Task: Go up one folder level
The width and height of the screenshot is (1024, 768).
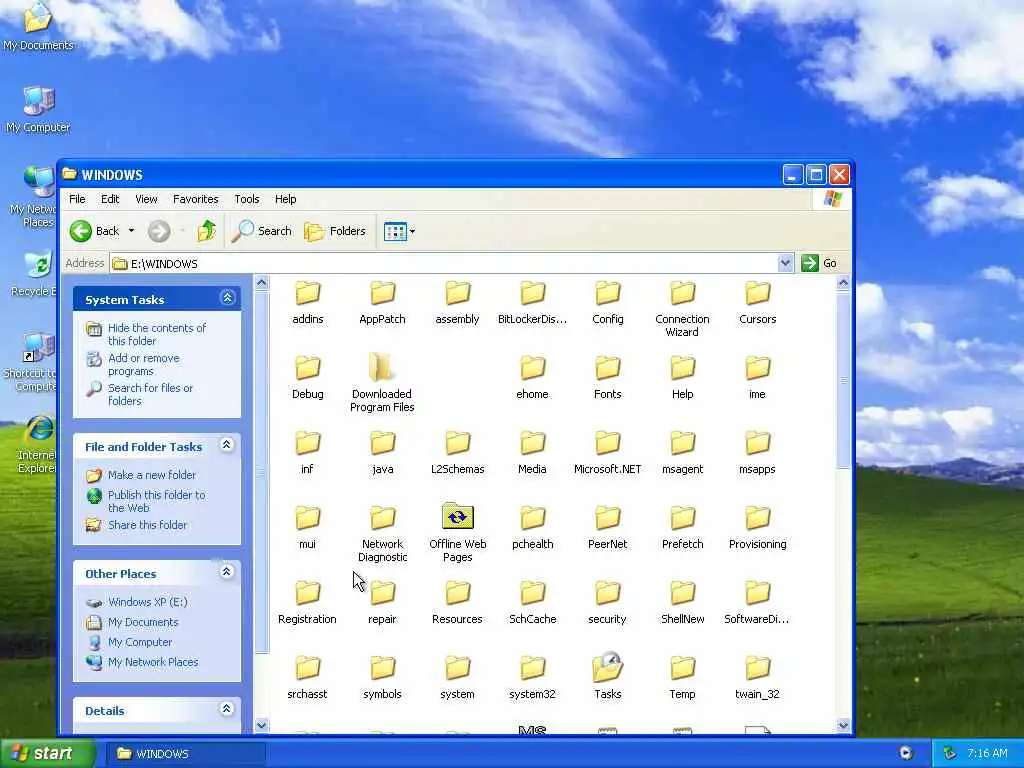Action: coord(206,231)
